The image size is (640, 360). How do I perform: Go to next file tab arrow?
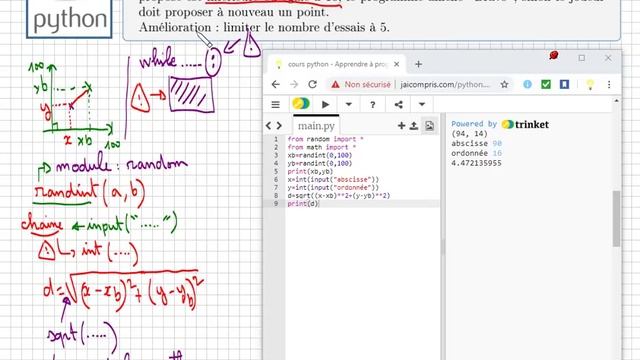(279, 126)
